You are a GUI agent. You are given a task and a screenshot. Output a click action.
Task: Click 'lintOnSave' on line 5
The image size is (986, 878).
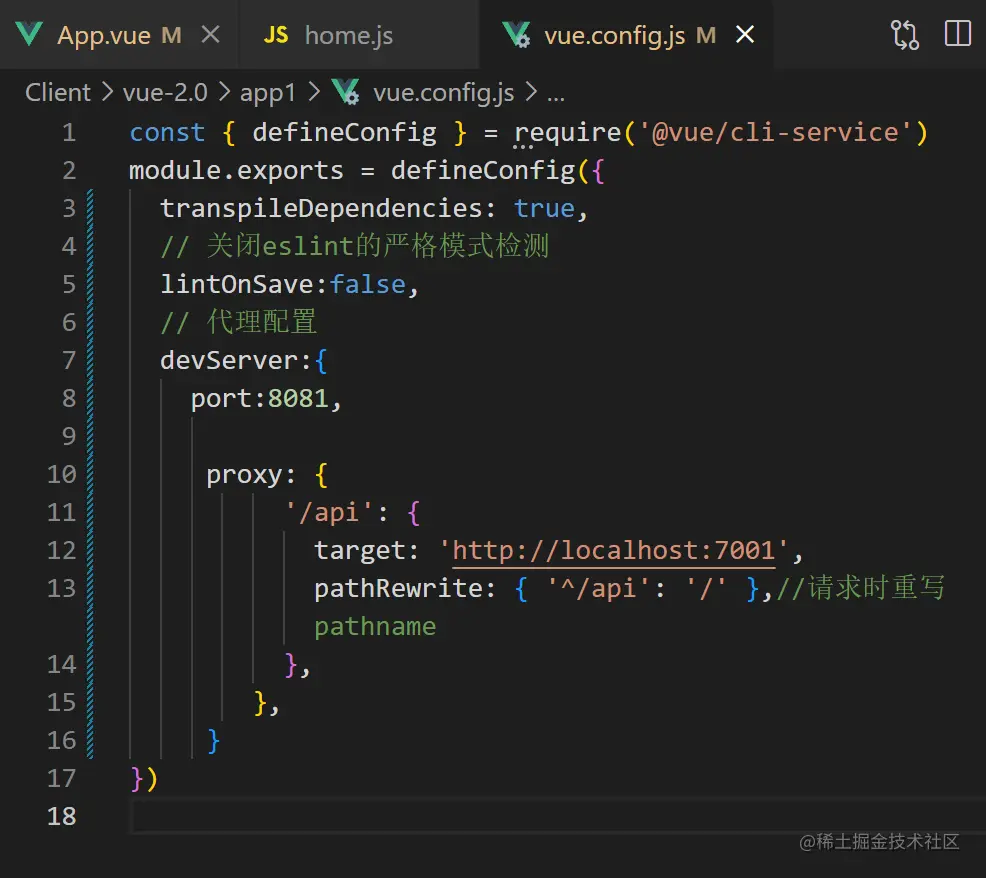(x=237, y=284)
